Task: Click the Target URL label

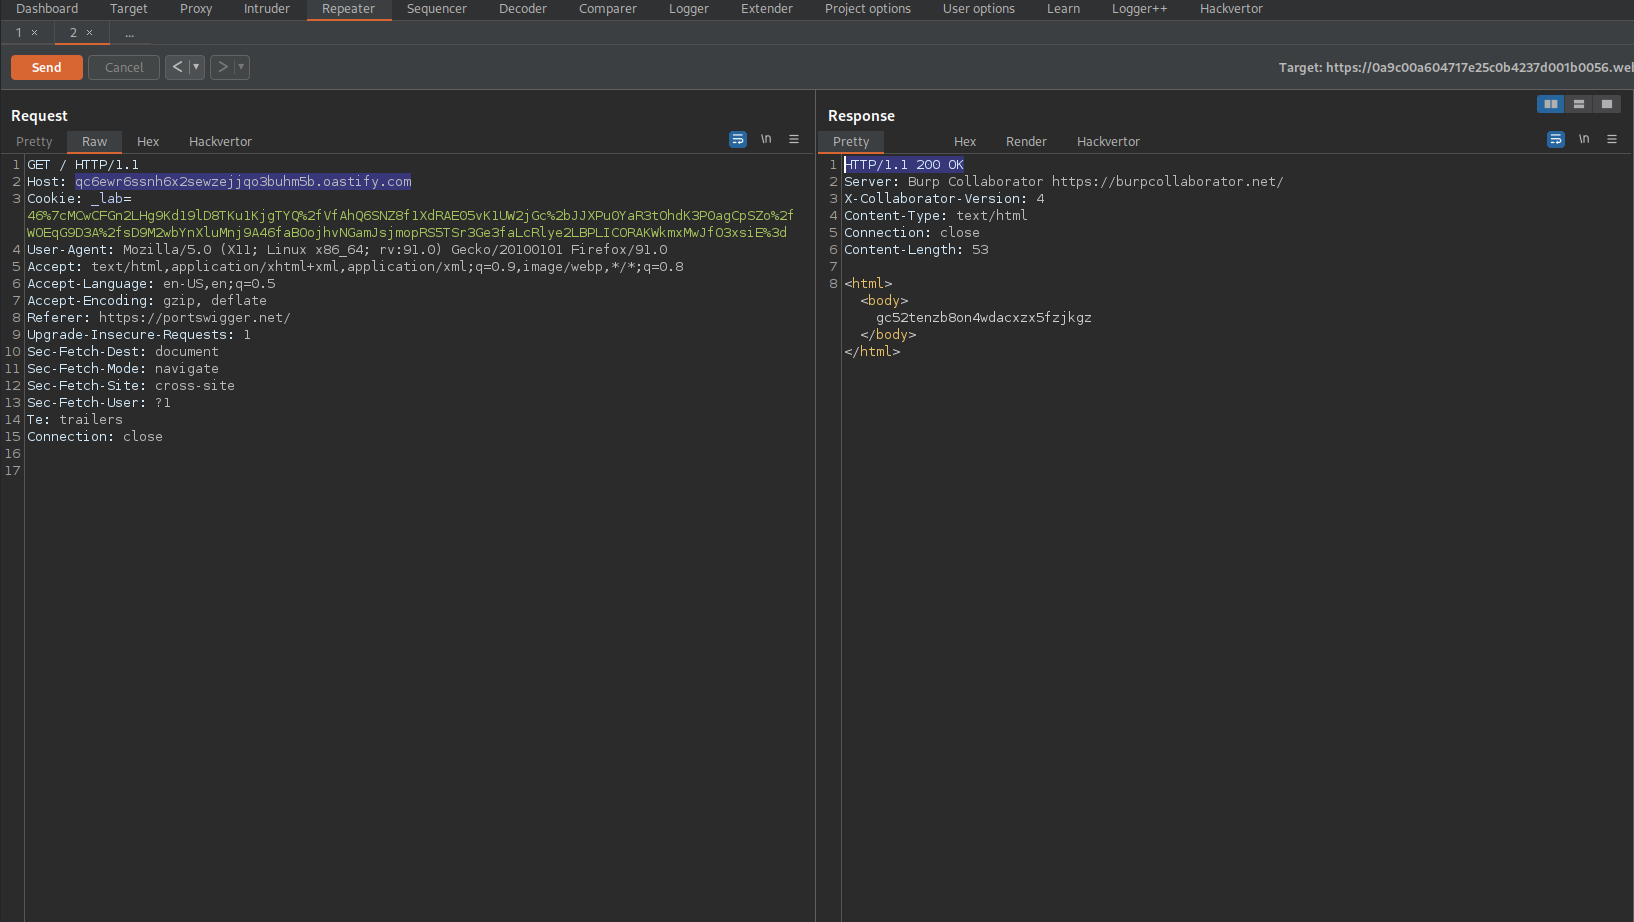Action: (x=1456, y=68)
